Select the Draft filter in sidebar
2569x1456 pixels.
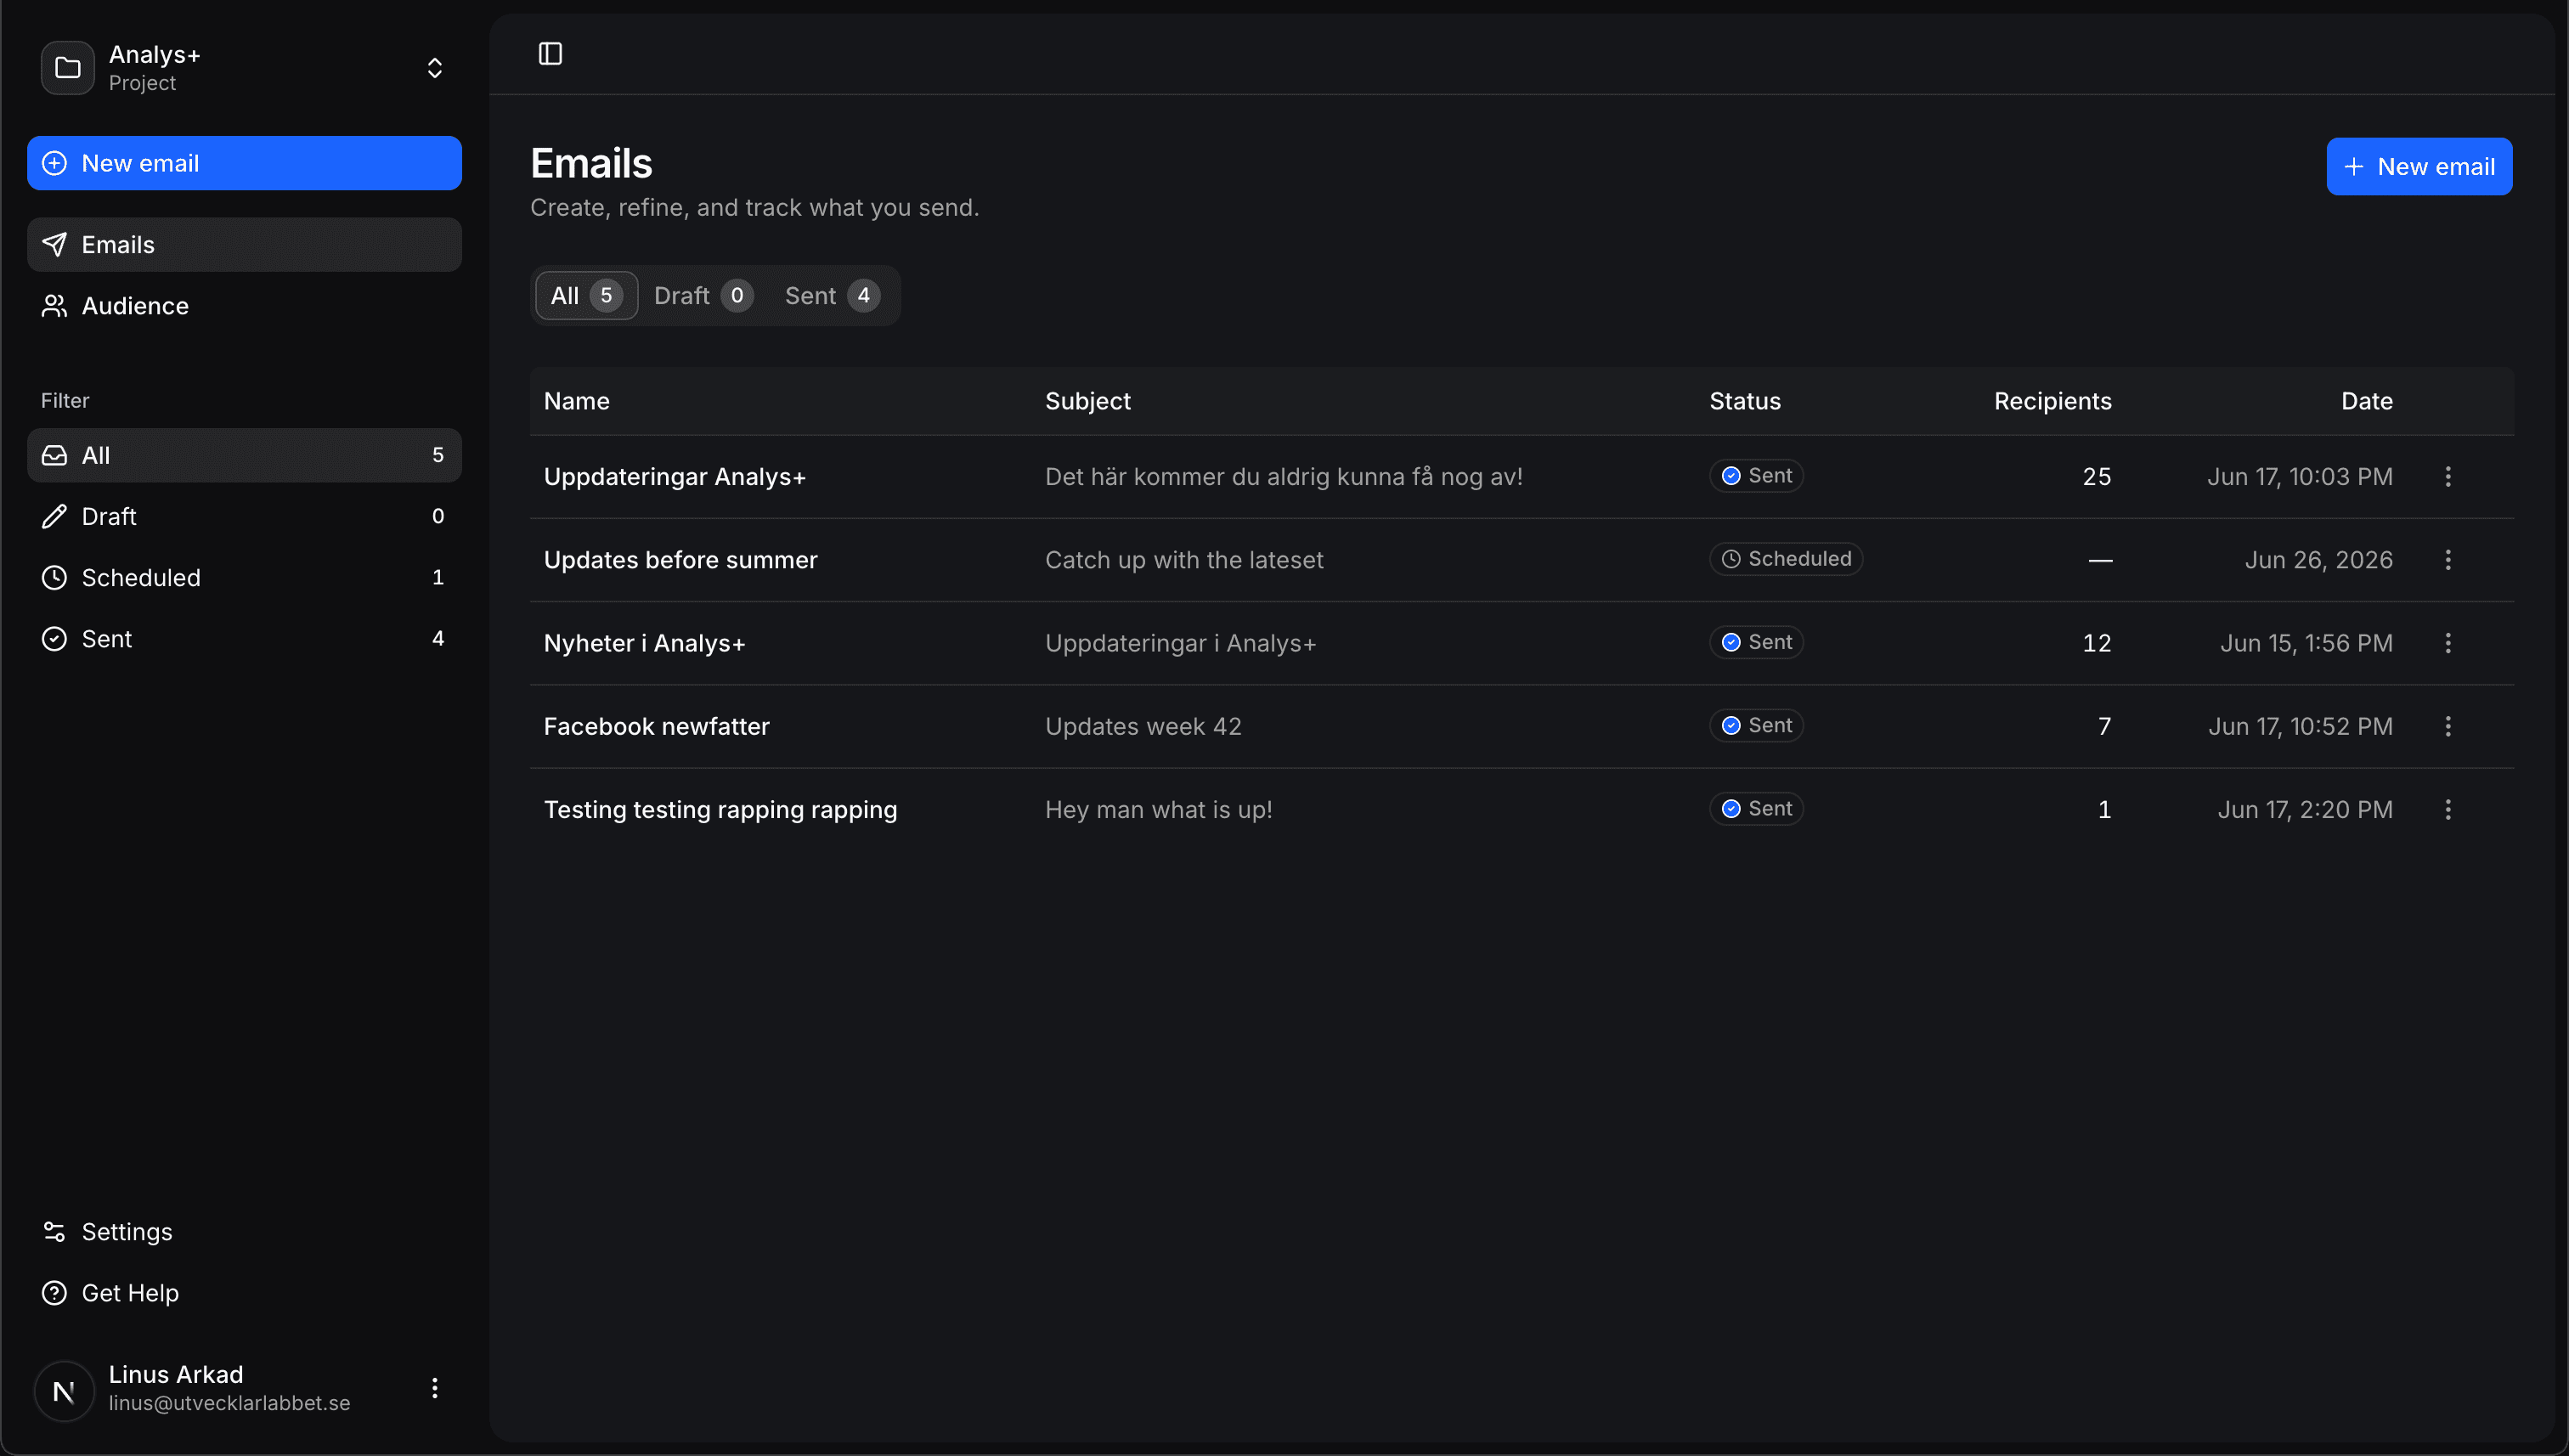click(x=244, y=516)
